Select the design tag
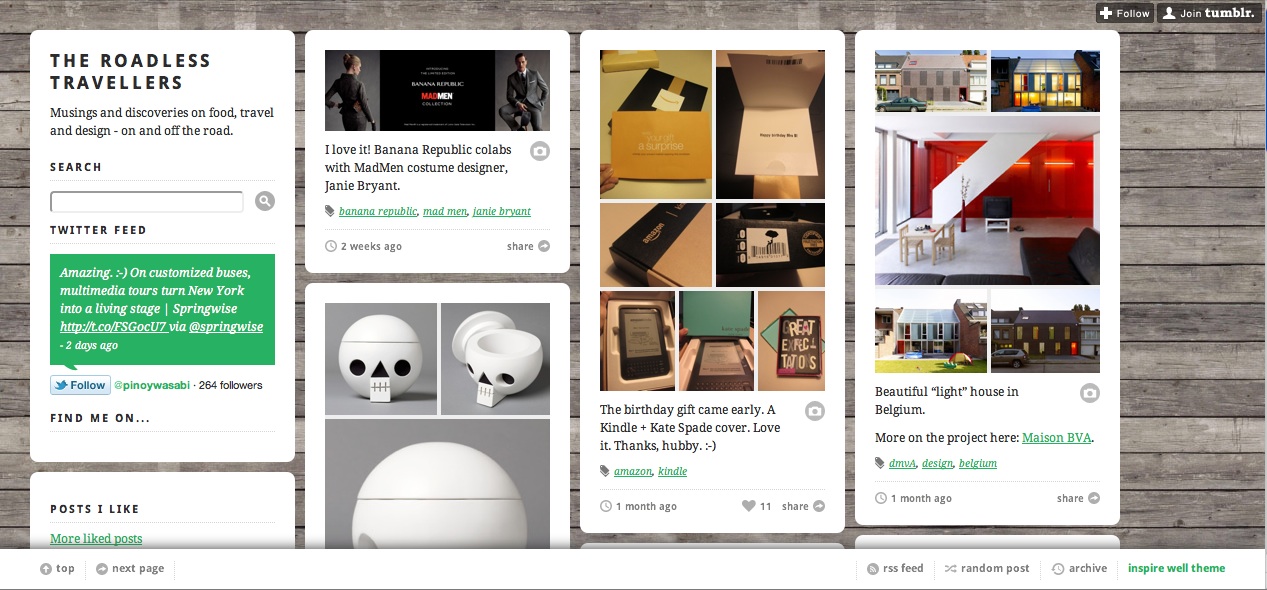 [x=937, y=464]
